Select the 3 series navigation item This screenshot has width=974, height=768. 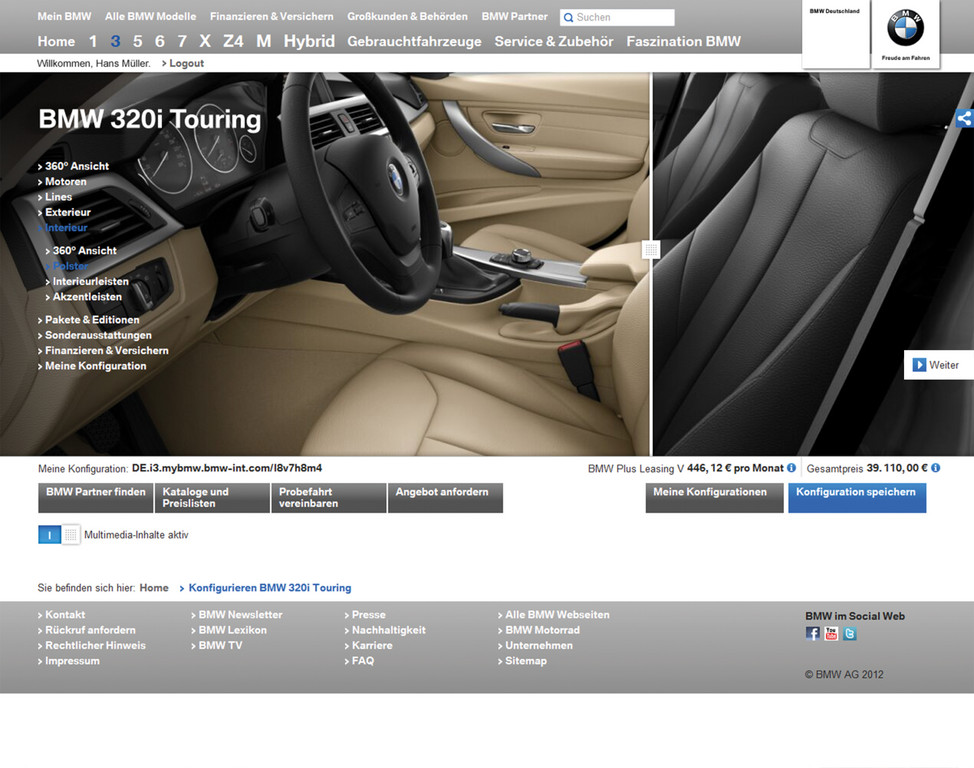coord(116,42)
